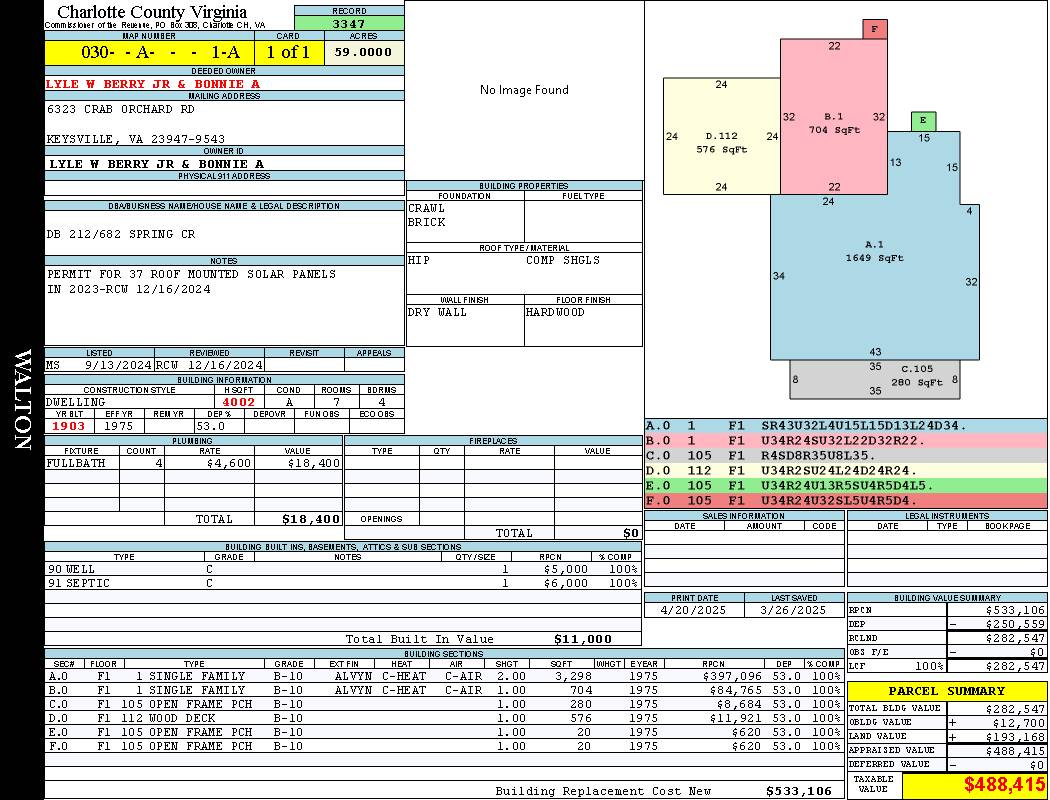Select the OBLDG VALUE $12,700
Viewport: 1050px width, 800px height.
(x=1019, y=723)
